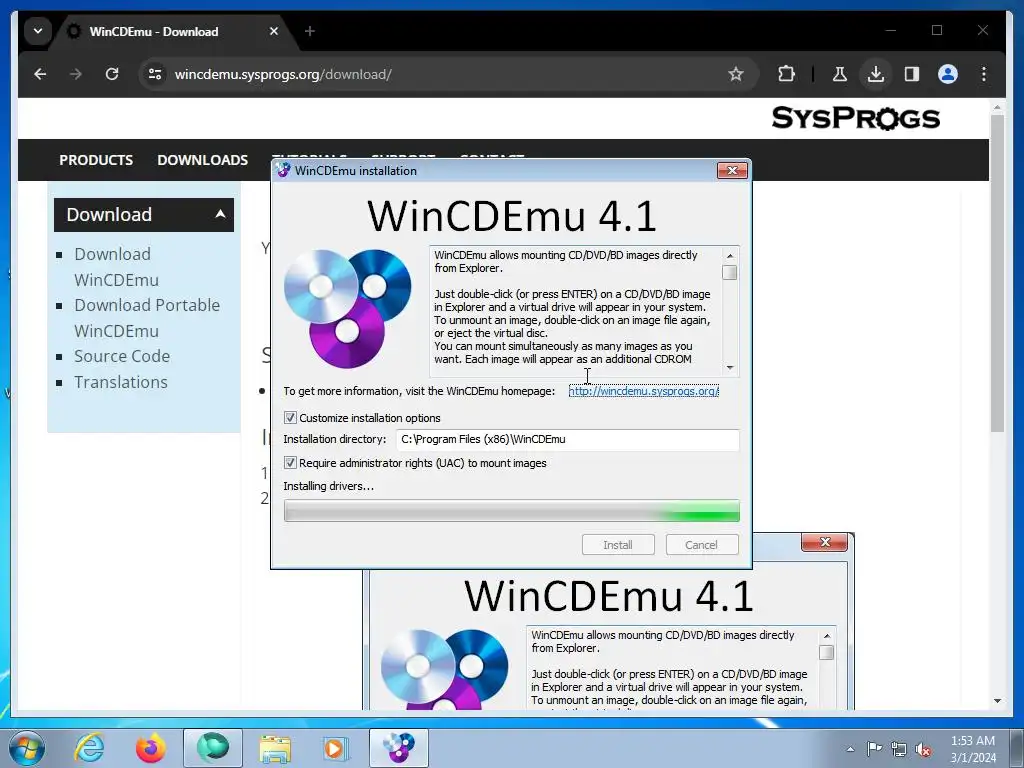Click the Installation directory field
The width and height of the screenshot is (1024, 768).
[568, 440]
